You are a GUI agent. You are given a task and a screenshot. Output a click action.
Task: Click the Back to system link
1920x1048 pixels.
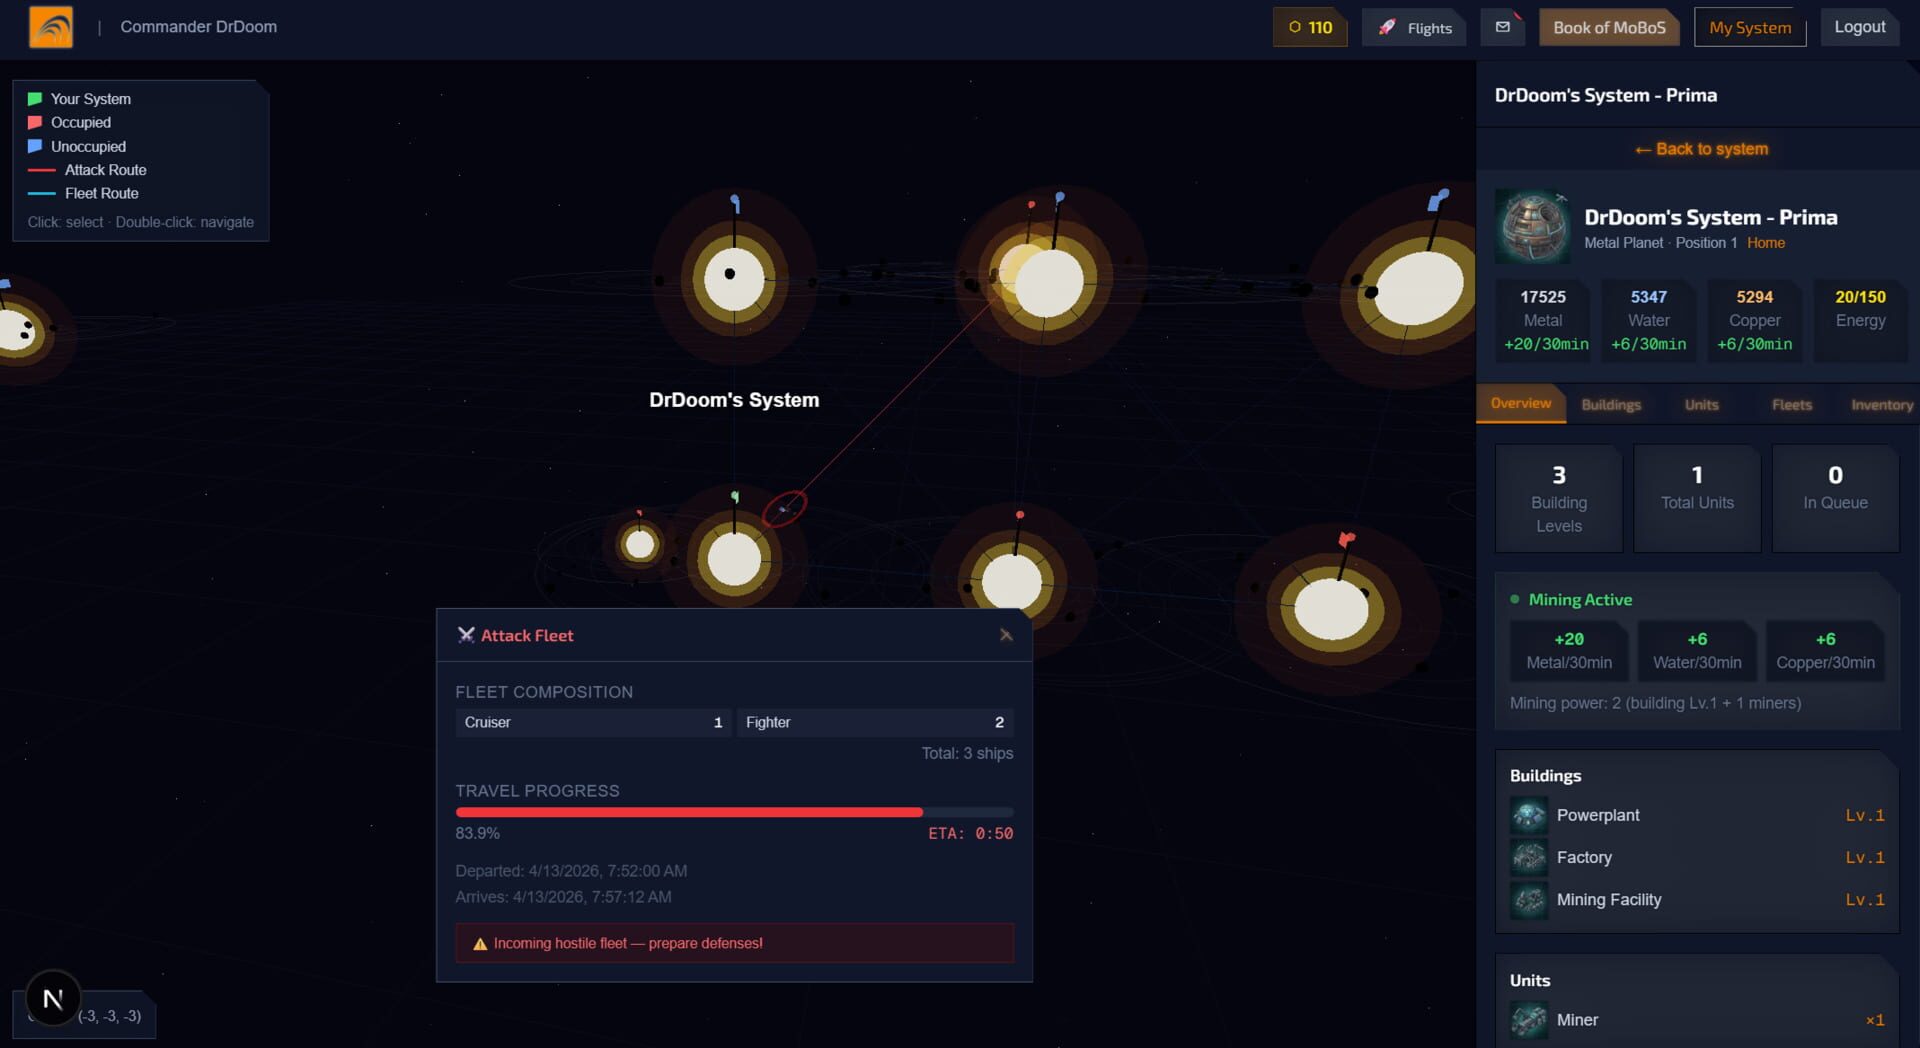pyautogui.click(x=1701, y=149)
